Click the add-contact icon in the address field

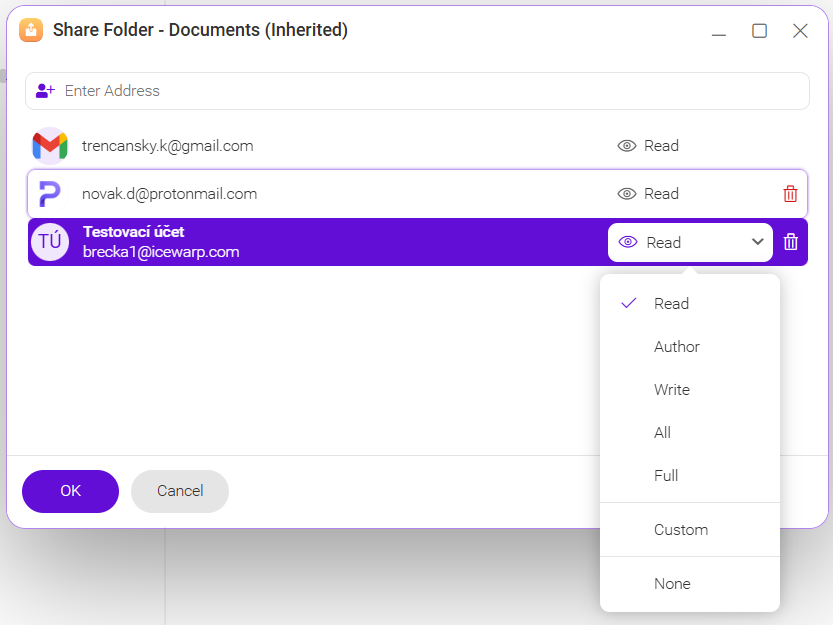(x=45, y=90)
